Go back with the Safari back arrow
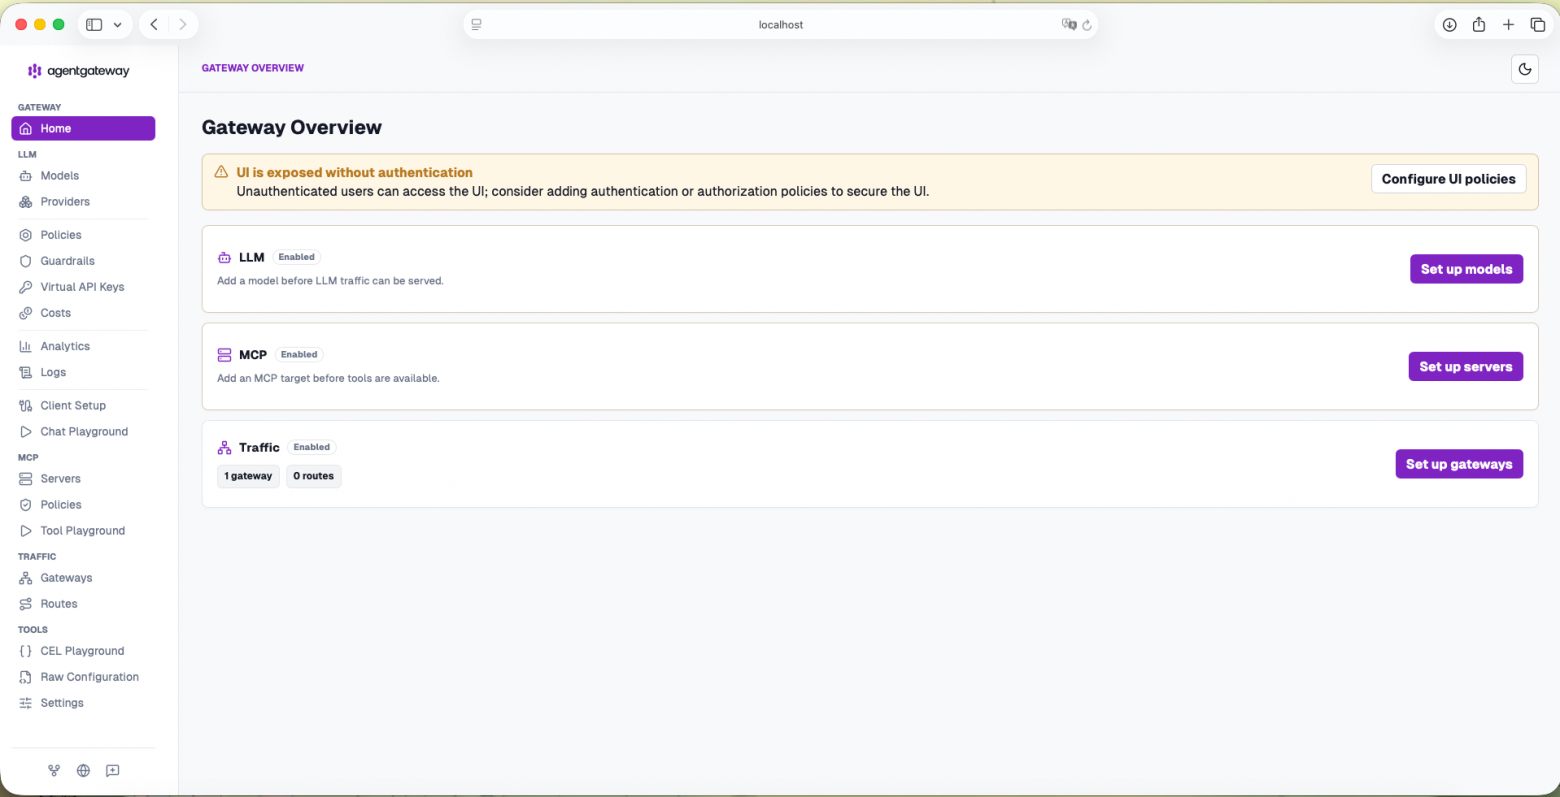Viewport: 1560px width, 797px height. (154, 24)
